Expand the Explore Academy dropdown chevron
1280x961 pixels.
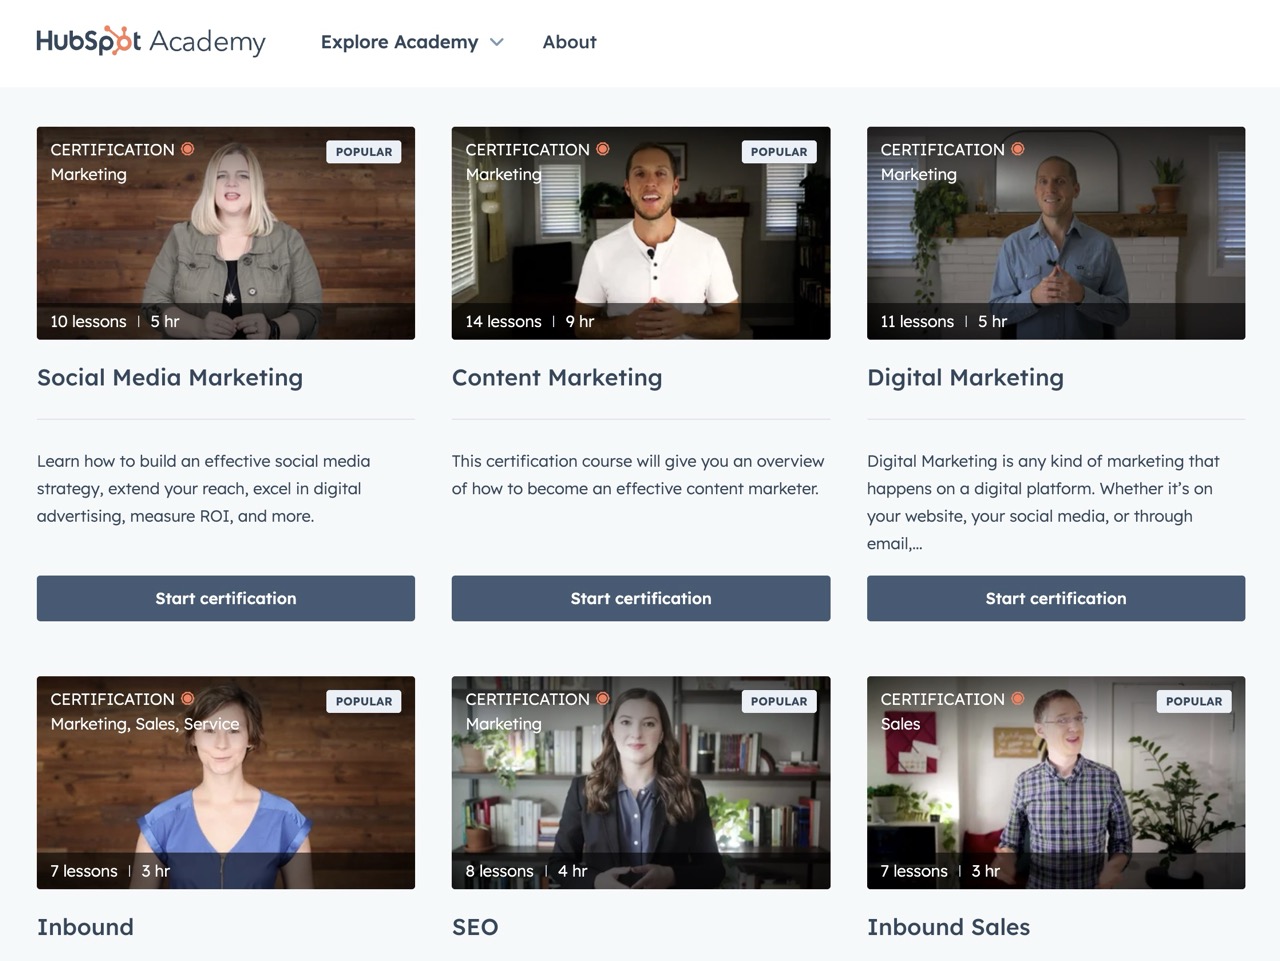click(497, 42)
